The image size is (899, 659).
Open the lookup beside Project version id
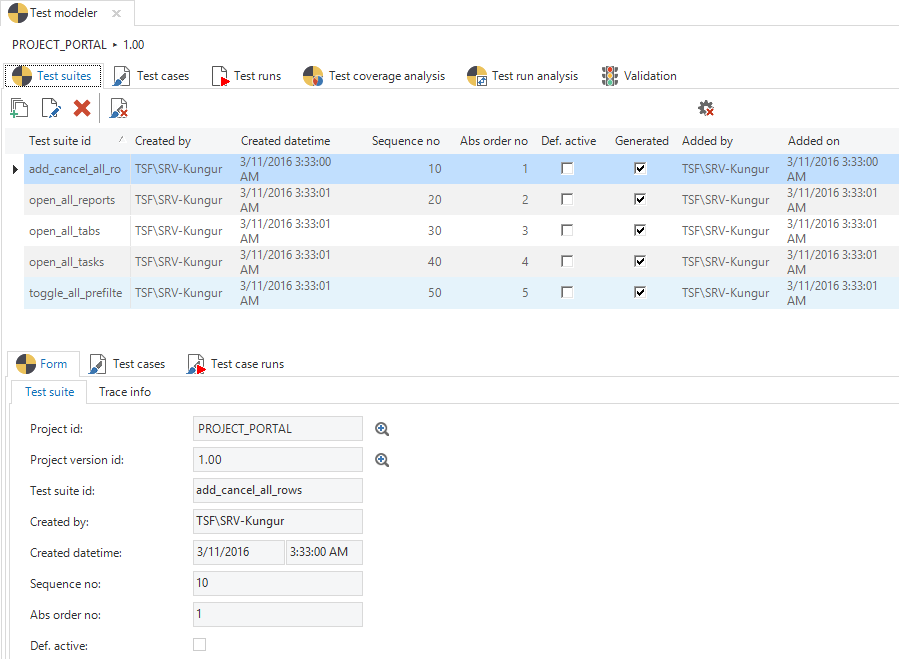[x=381, y=460]
